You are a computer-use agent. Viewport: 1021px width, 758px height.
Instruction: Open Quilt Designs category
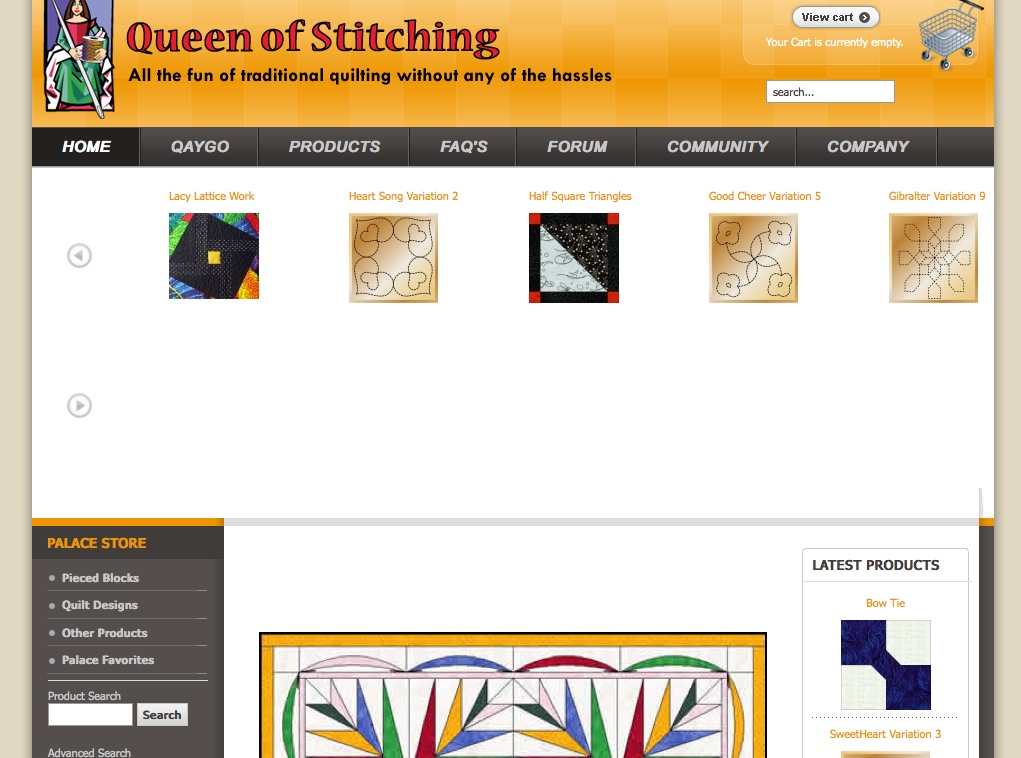tap(100, 605)
